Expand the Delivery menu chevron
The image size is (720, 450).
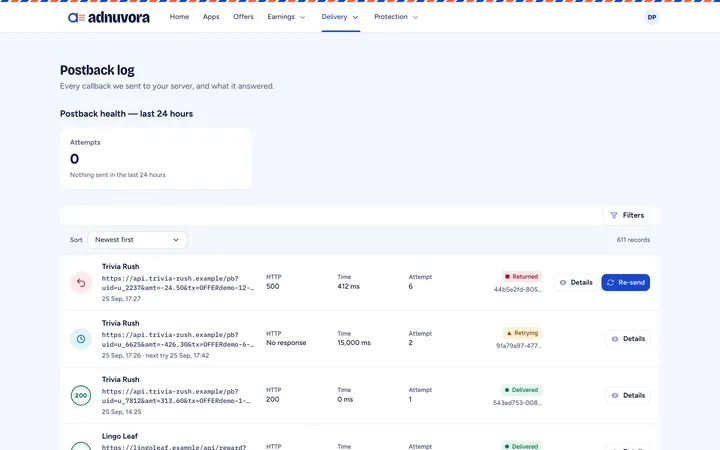coord(355,17)
